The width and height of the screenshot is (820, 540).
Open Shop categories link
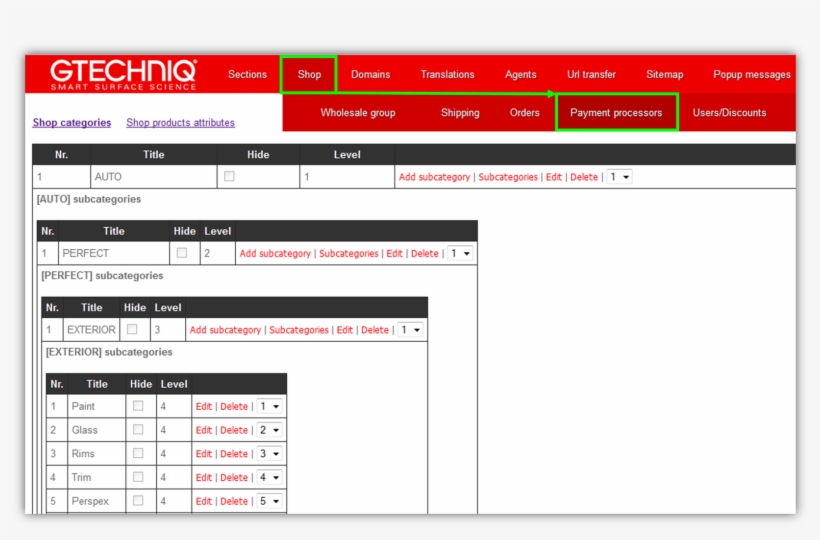(72, 122)
